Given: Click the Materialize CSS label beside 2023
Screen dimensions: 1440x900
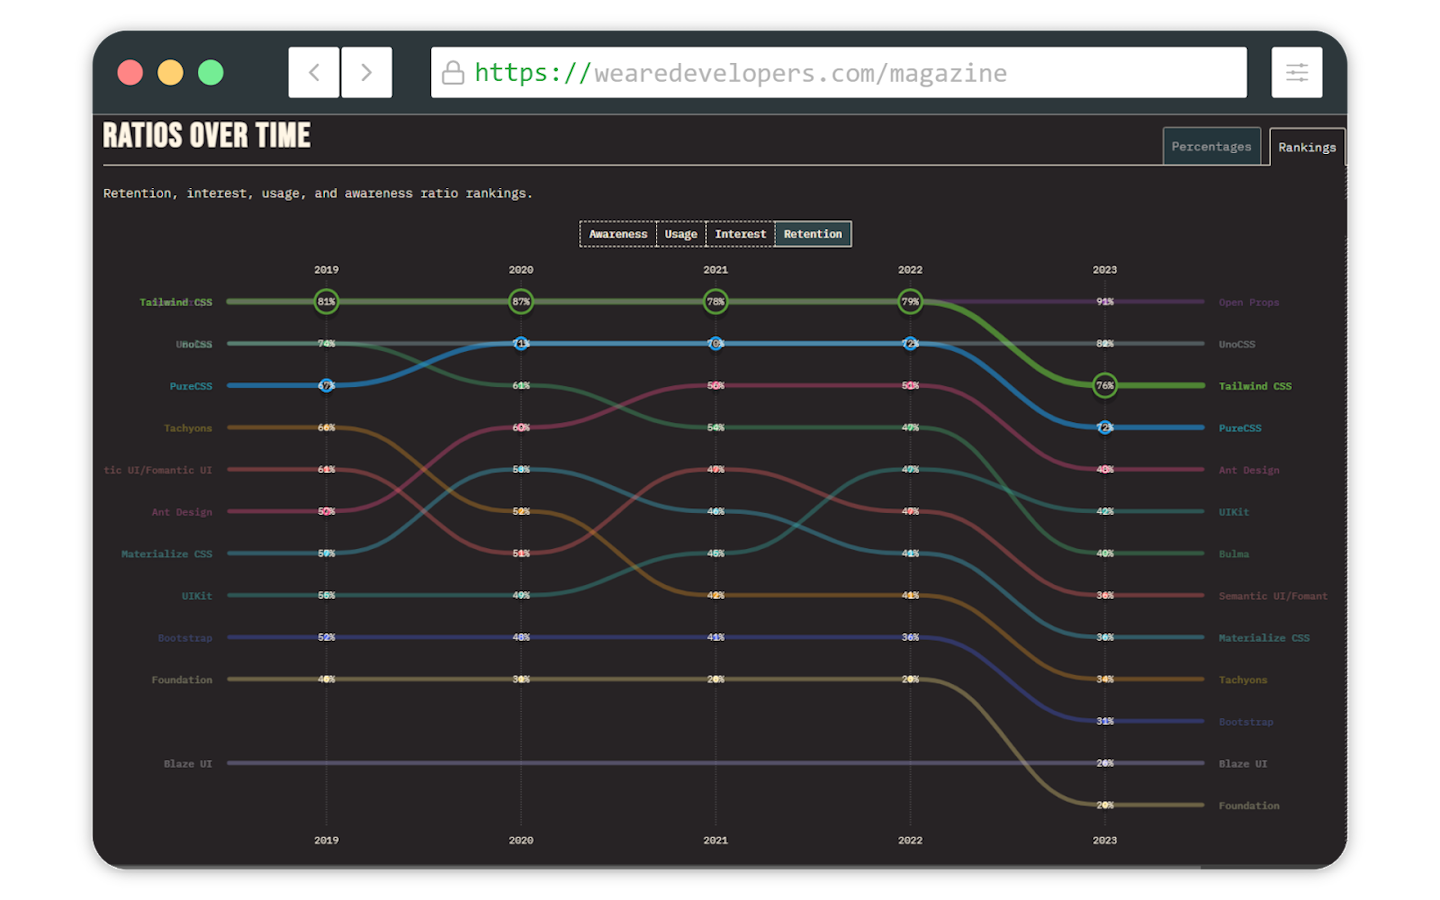Looking at the screenshot, I should coord(1264,638).
